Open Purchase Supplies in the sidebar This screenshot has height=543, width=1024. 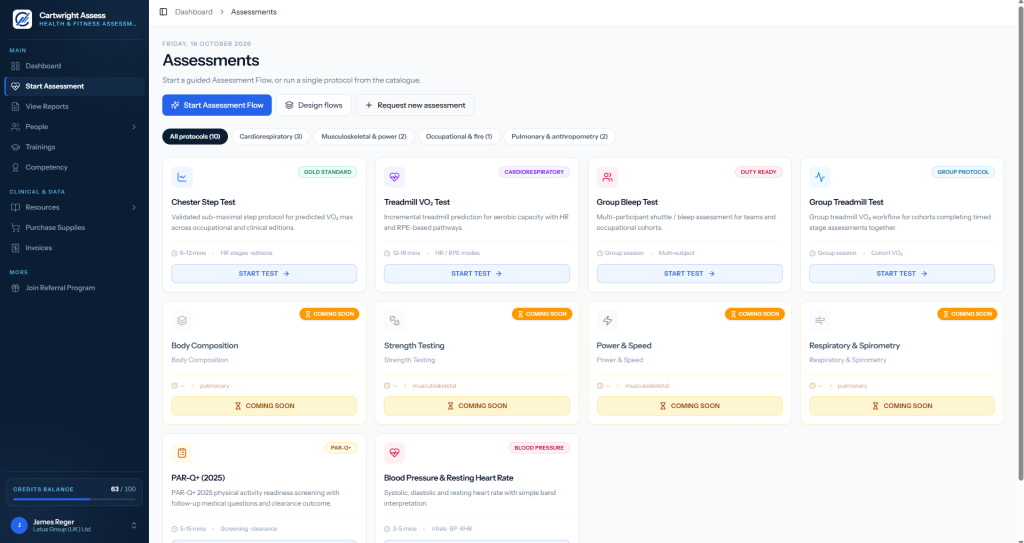point(74,227)
